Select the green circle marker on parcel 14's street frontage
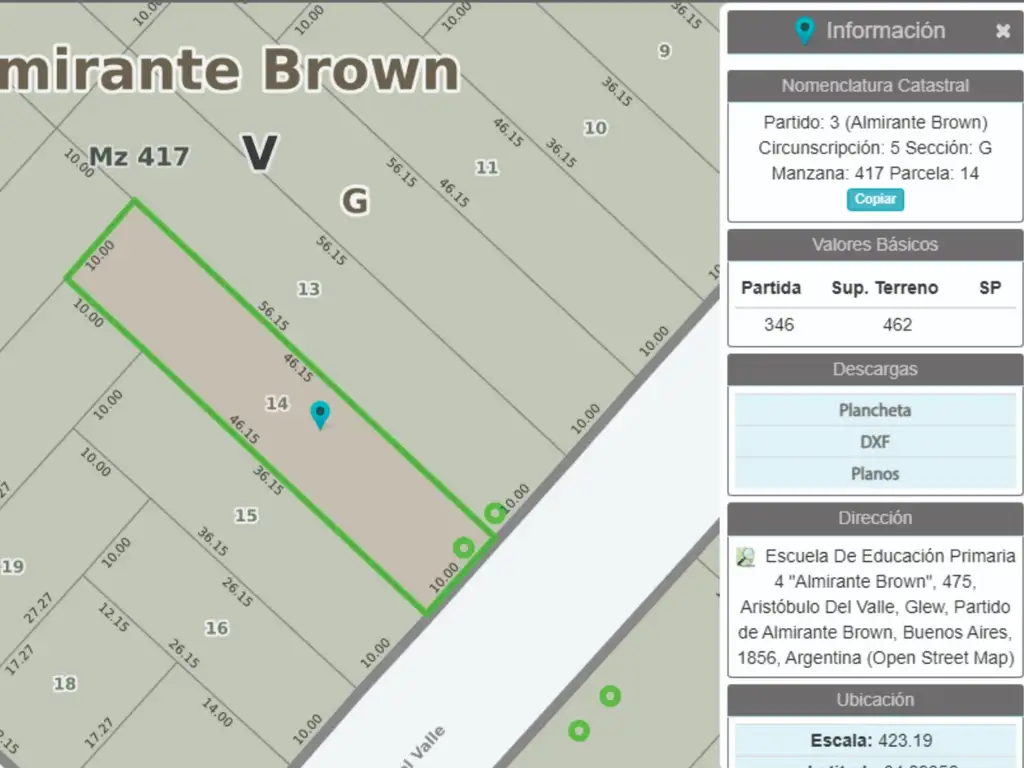 [463, 547]
